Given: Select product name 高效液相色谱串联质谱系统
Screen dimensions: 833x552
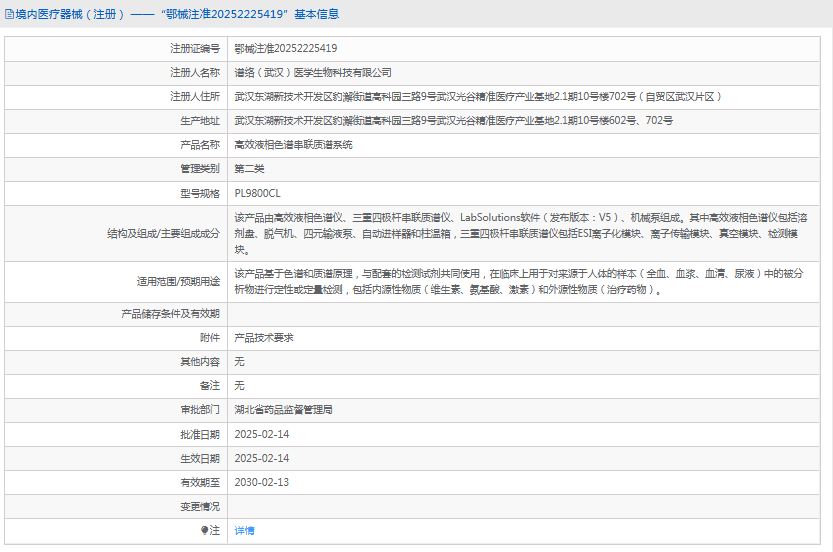Looking at the screenshot, I should click(293, 145).
